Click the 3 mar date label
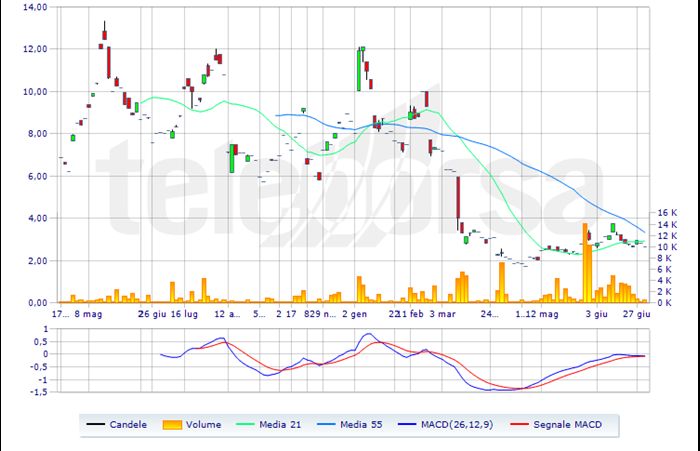 click(442, 314)
